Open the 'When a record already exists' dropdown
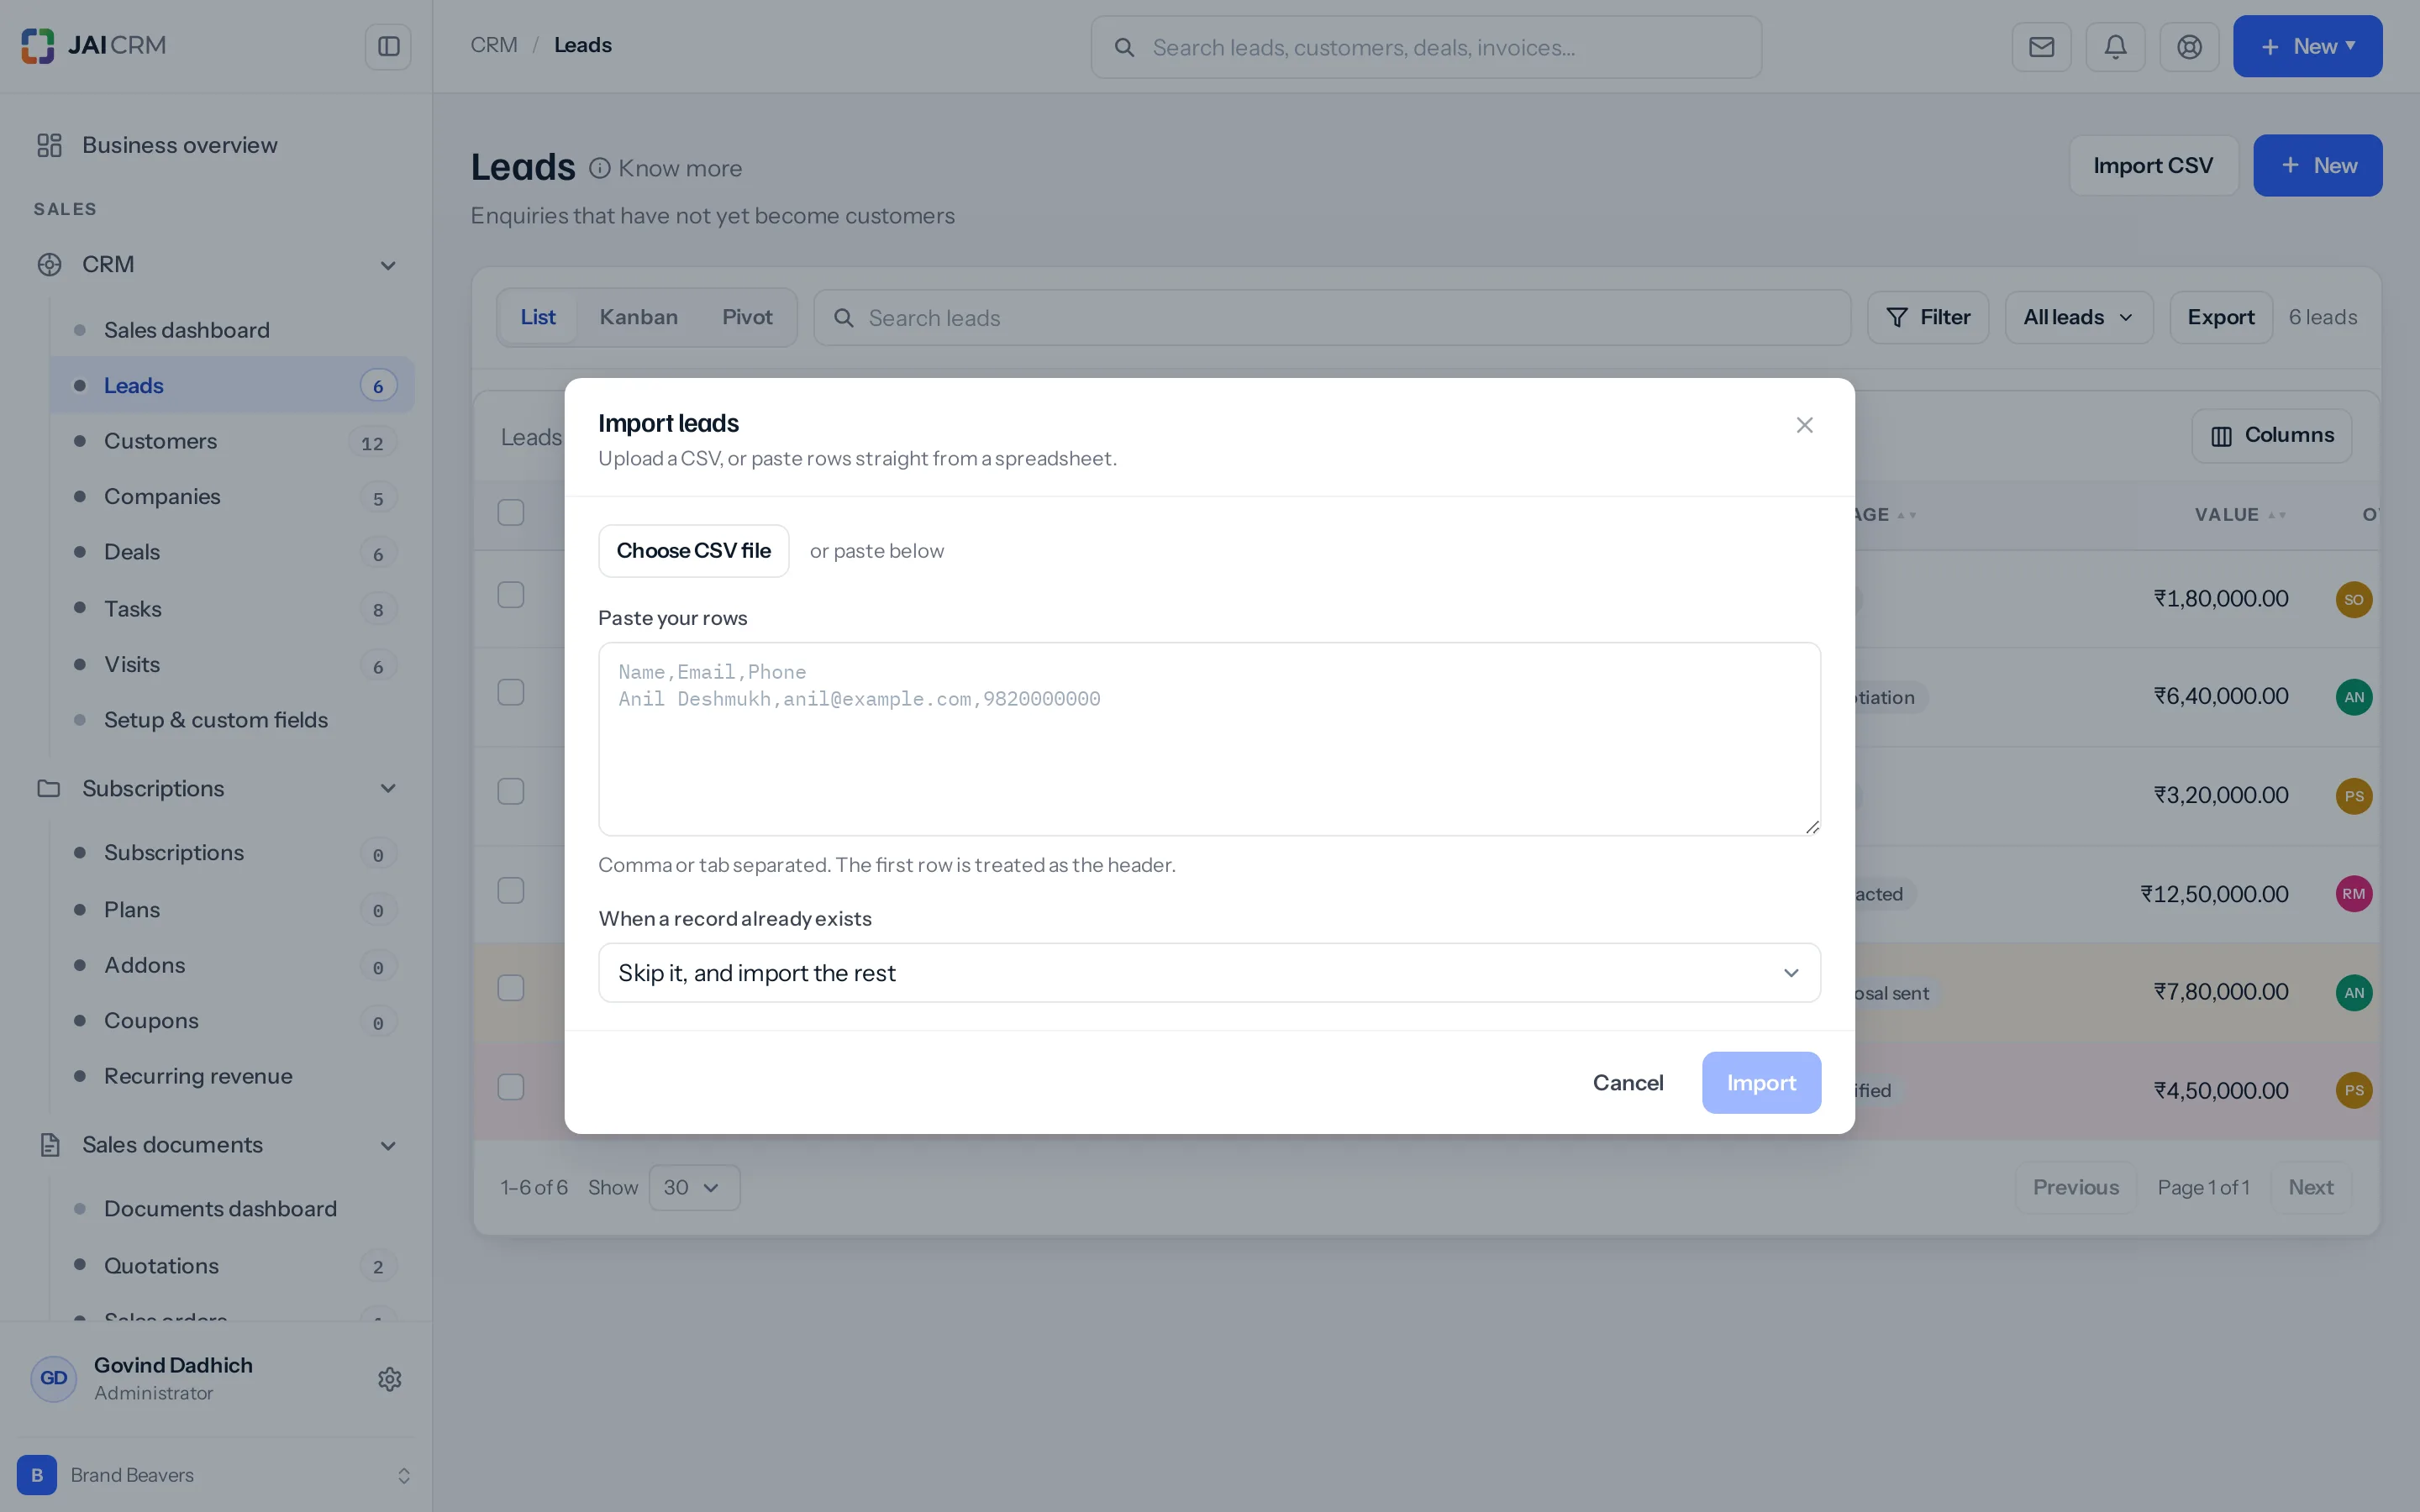2420x1512 pixels. tap(1209, 973)
